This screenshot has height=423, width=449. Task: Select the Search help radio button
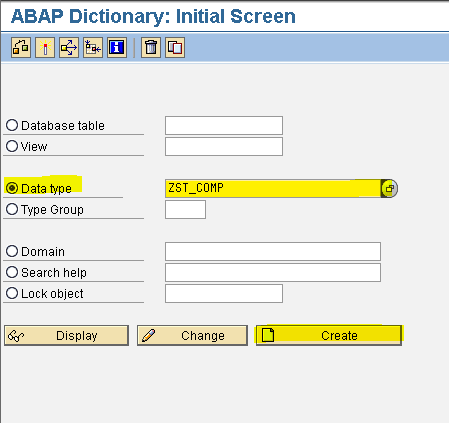(12, 272)
